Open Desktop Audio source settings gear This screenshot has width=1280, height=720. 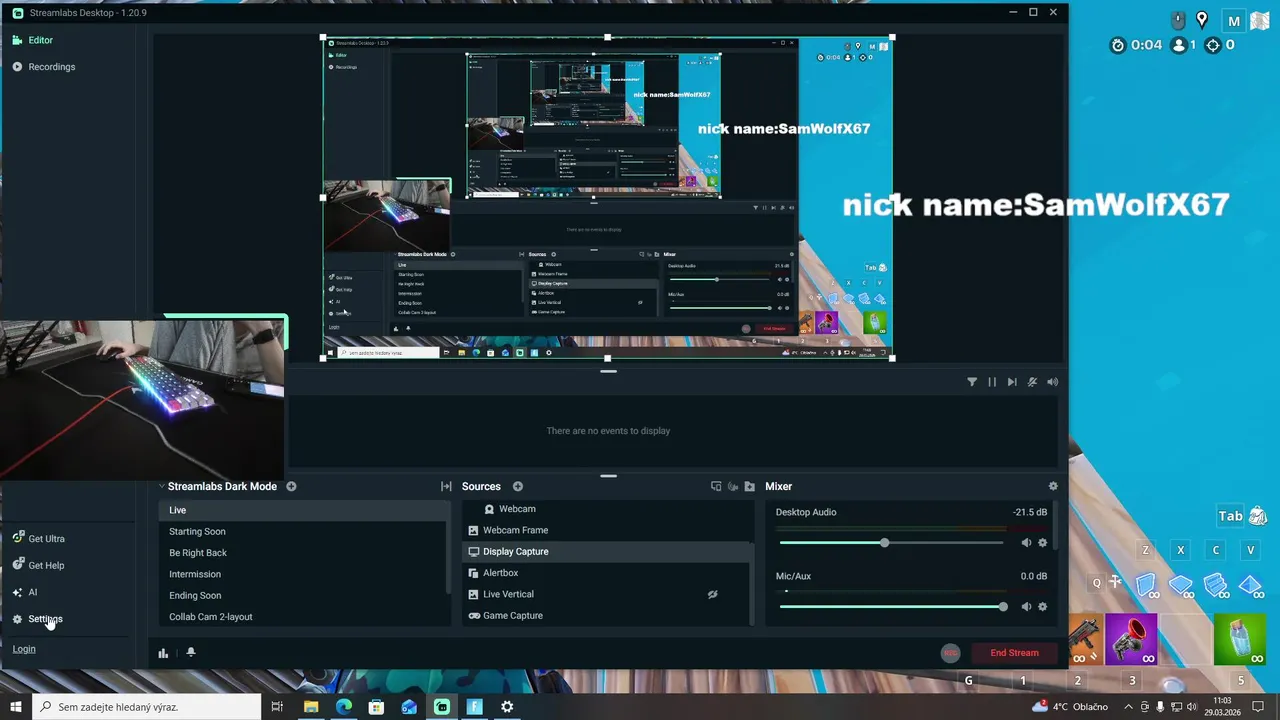pyautogui.click(x=1043, y=543)
